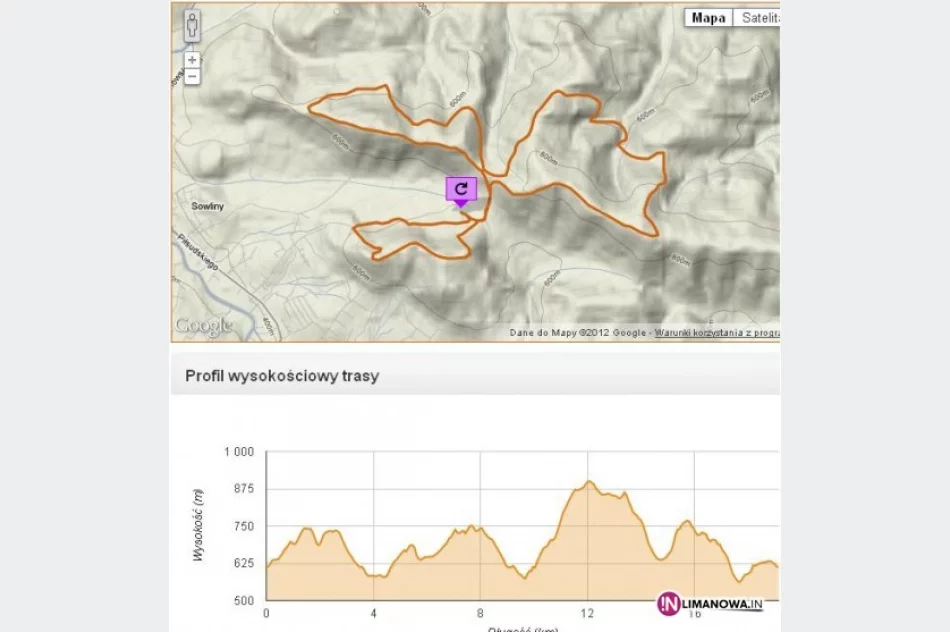Click the Wysokość (m) axis title
950x632 pixels.
[198, 524]
